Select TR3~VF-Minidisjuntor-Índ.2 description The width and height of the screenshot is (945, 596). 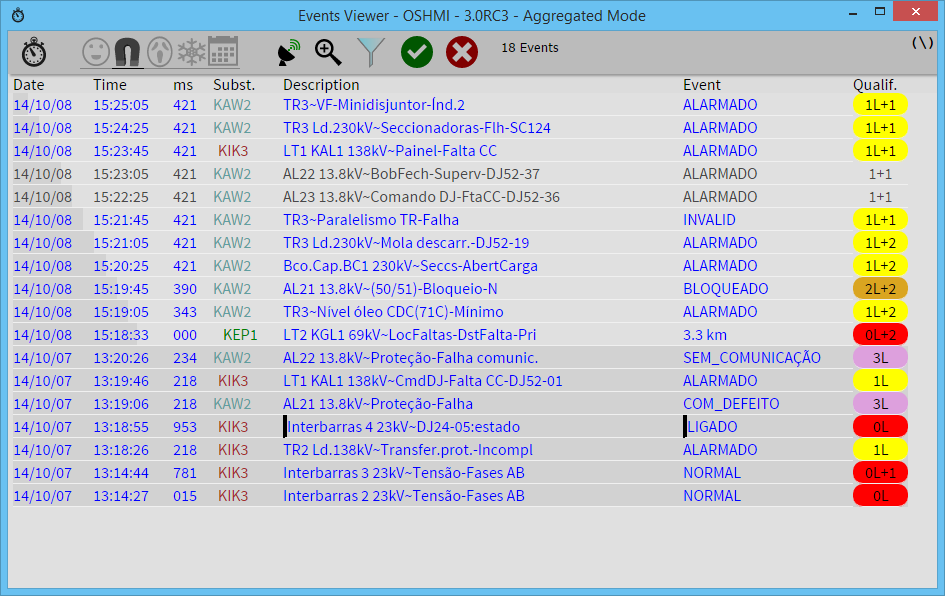click(x=374, y=105)
